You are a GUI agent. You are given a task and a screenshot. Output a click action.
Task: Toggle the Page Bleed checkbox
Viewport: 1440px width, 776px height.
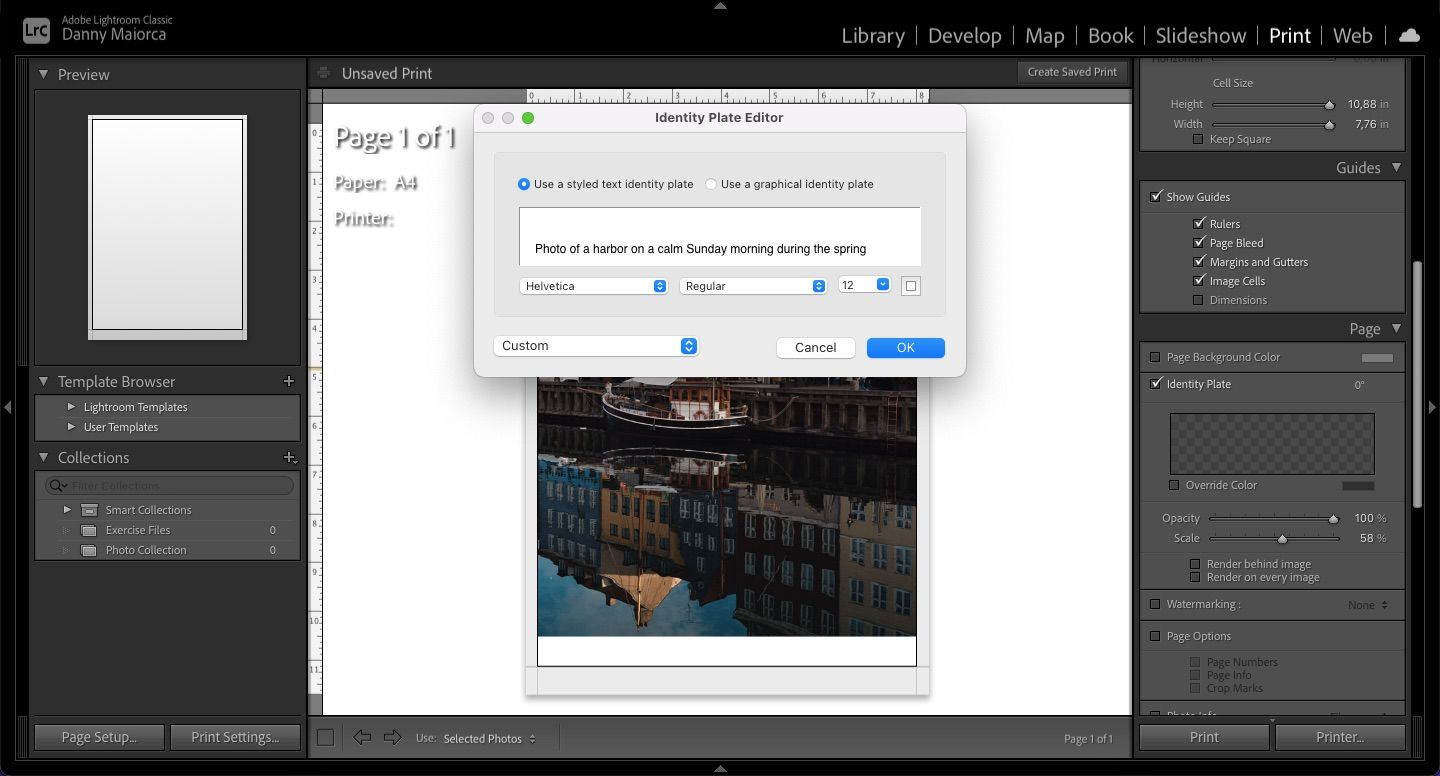coord(1199,242)
